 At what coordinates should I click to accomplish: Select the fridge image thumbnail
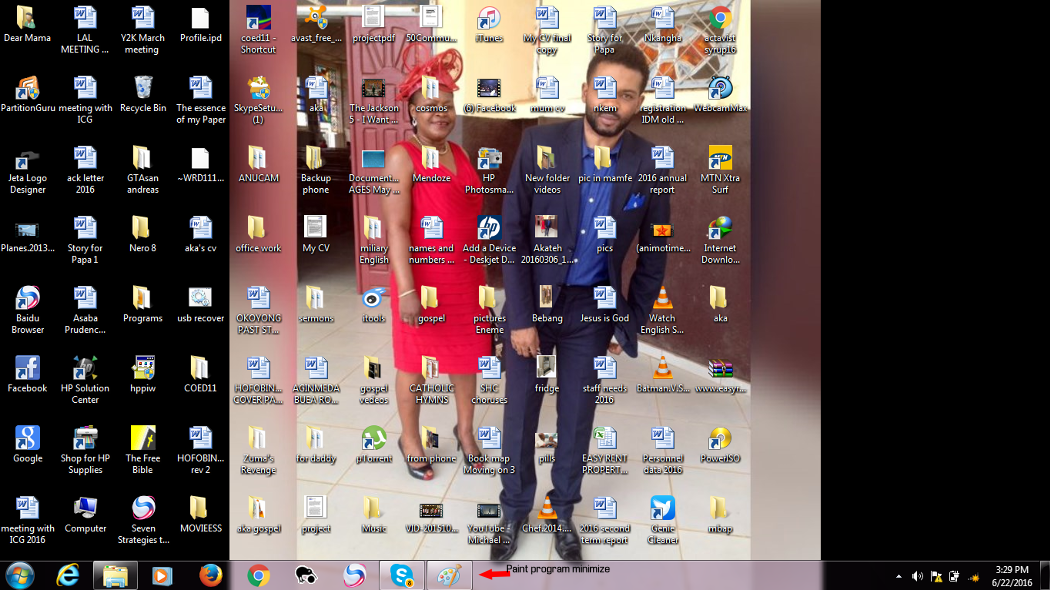click(x=547, y=374)
